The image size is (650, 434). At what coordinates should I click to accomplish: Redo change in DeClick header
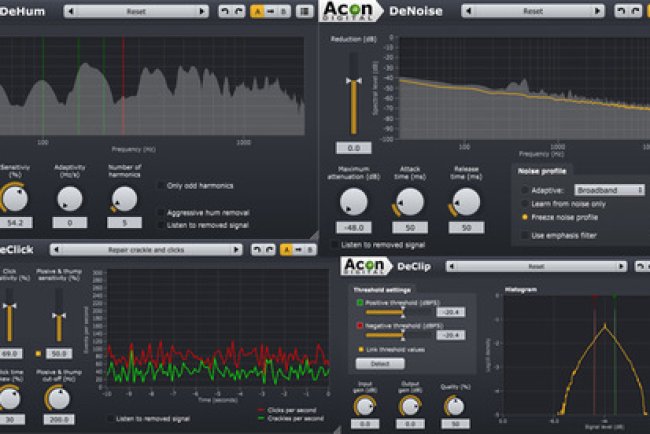tap(269, 250)
